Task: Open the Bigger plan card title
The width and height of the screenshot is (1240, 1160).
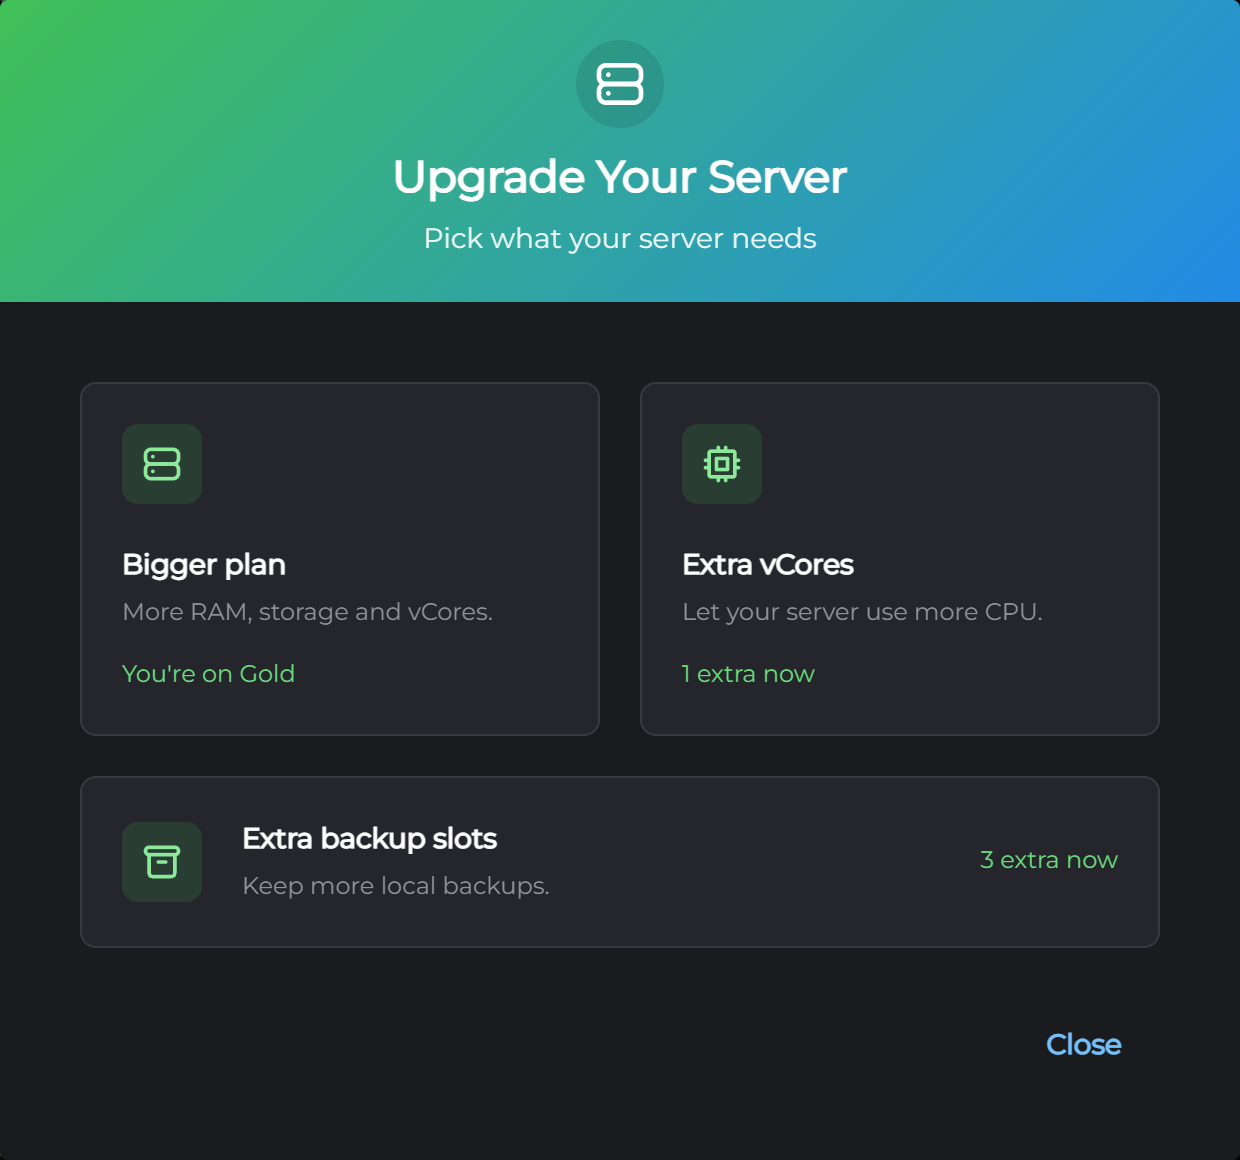Action: point(204,565)
